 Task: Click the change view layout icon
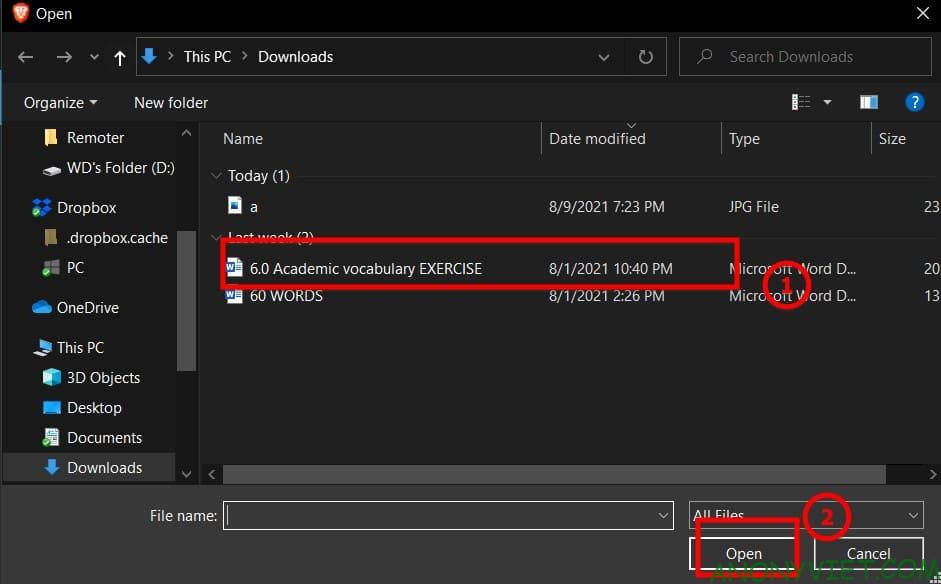tap(801, 102)
